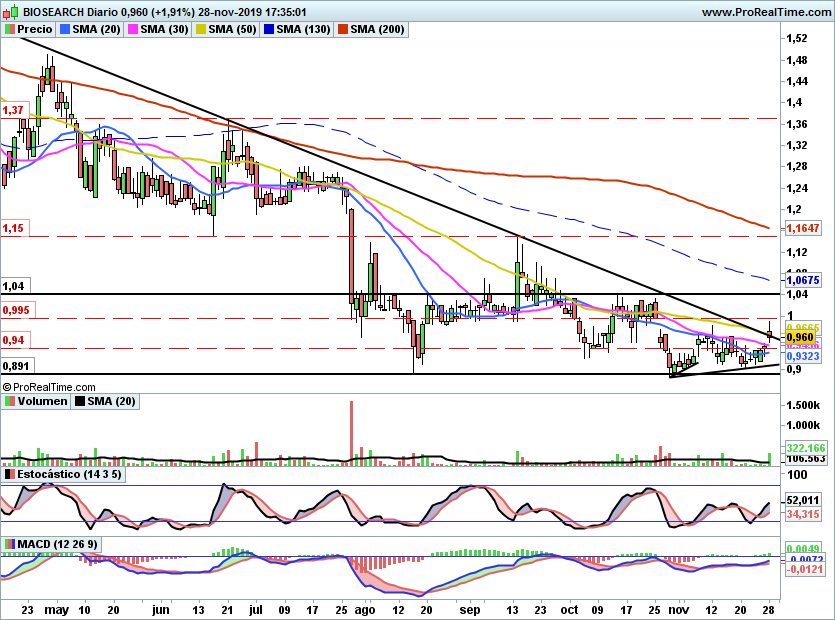Click the 0,995 red level label
Viewport: 835px width, 620px height.
pos(16,310)
